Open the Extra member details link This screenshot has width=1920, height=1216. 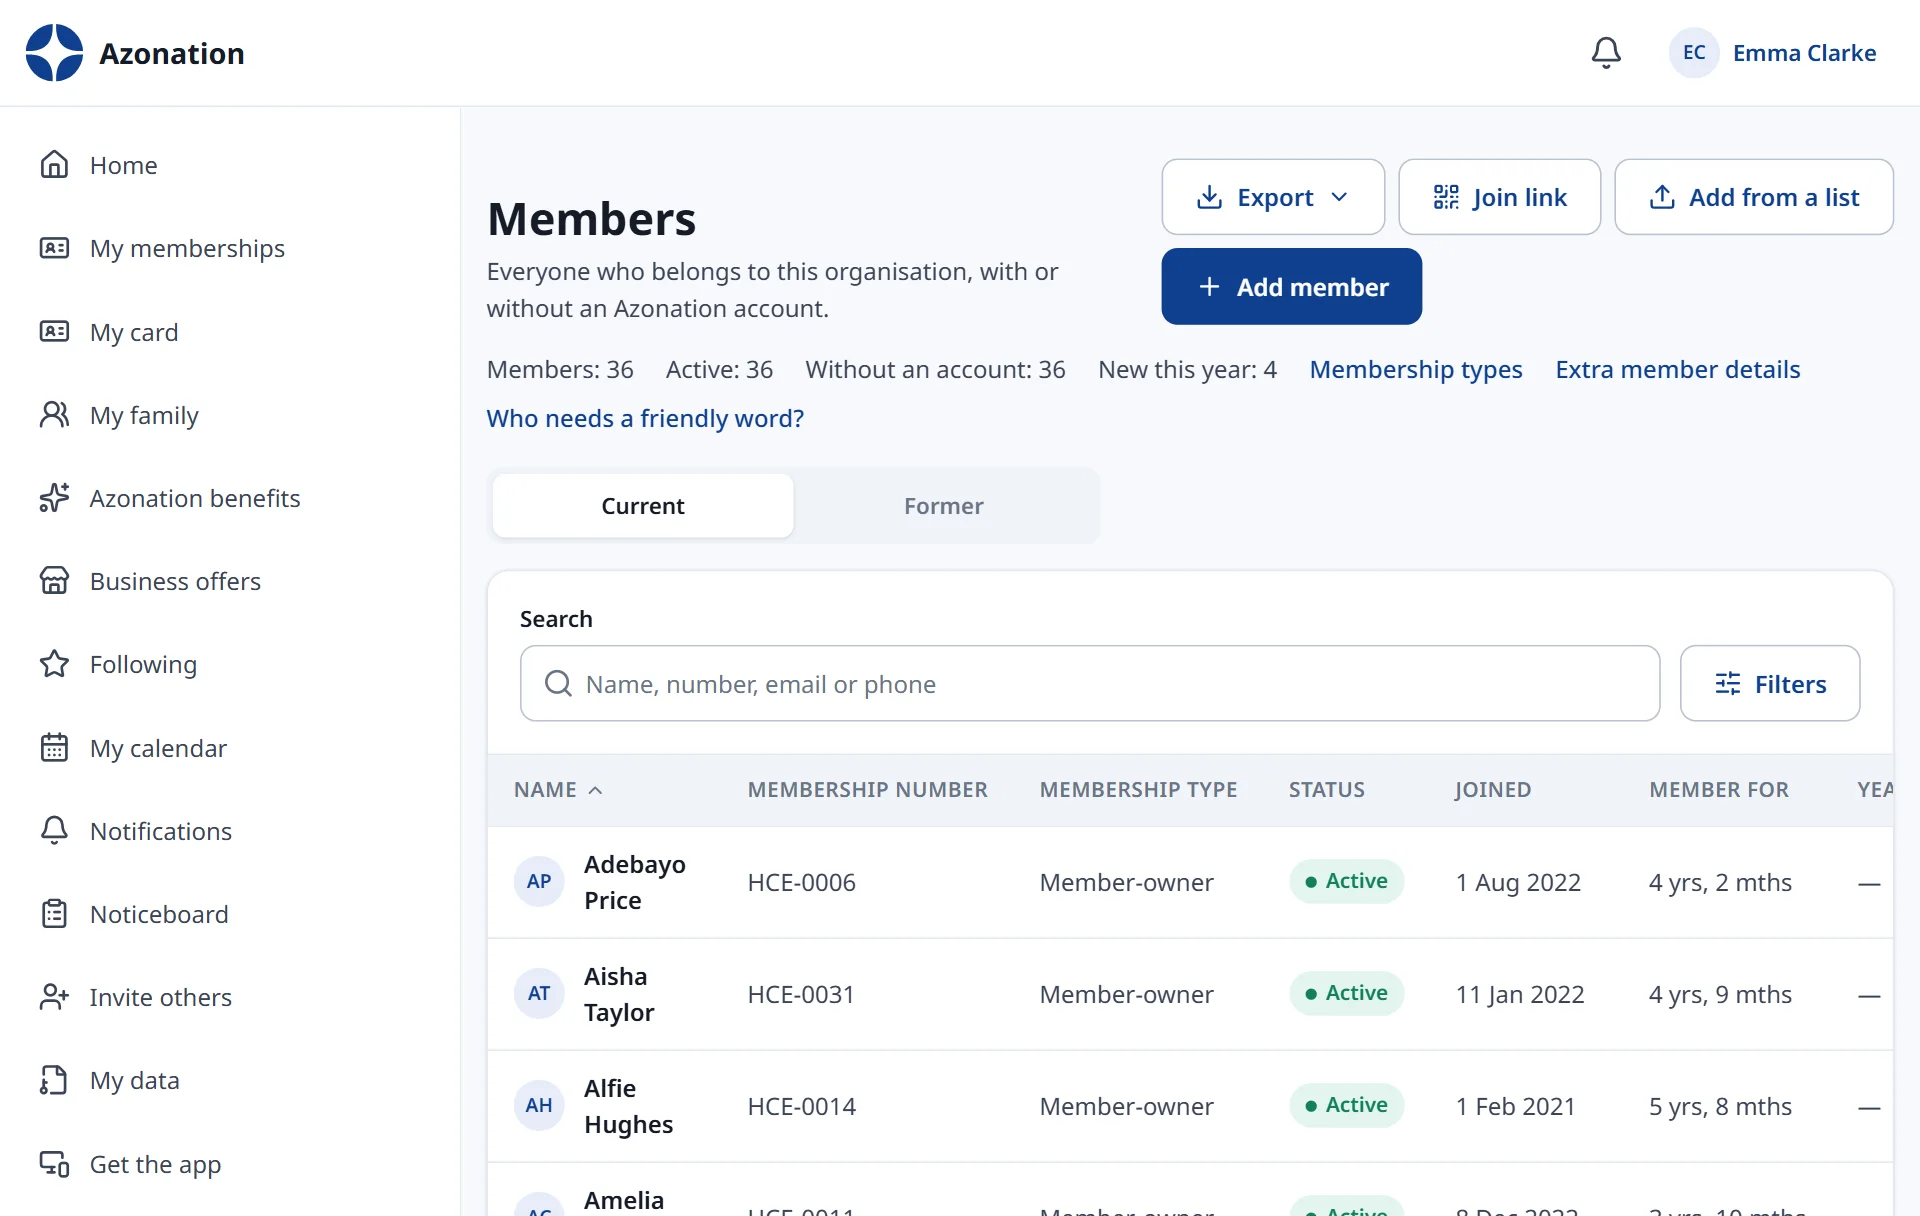tap(1678, 370)
